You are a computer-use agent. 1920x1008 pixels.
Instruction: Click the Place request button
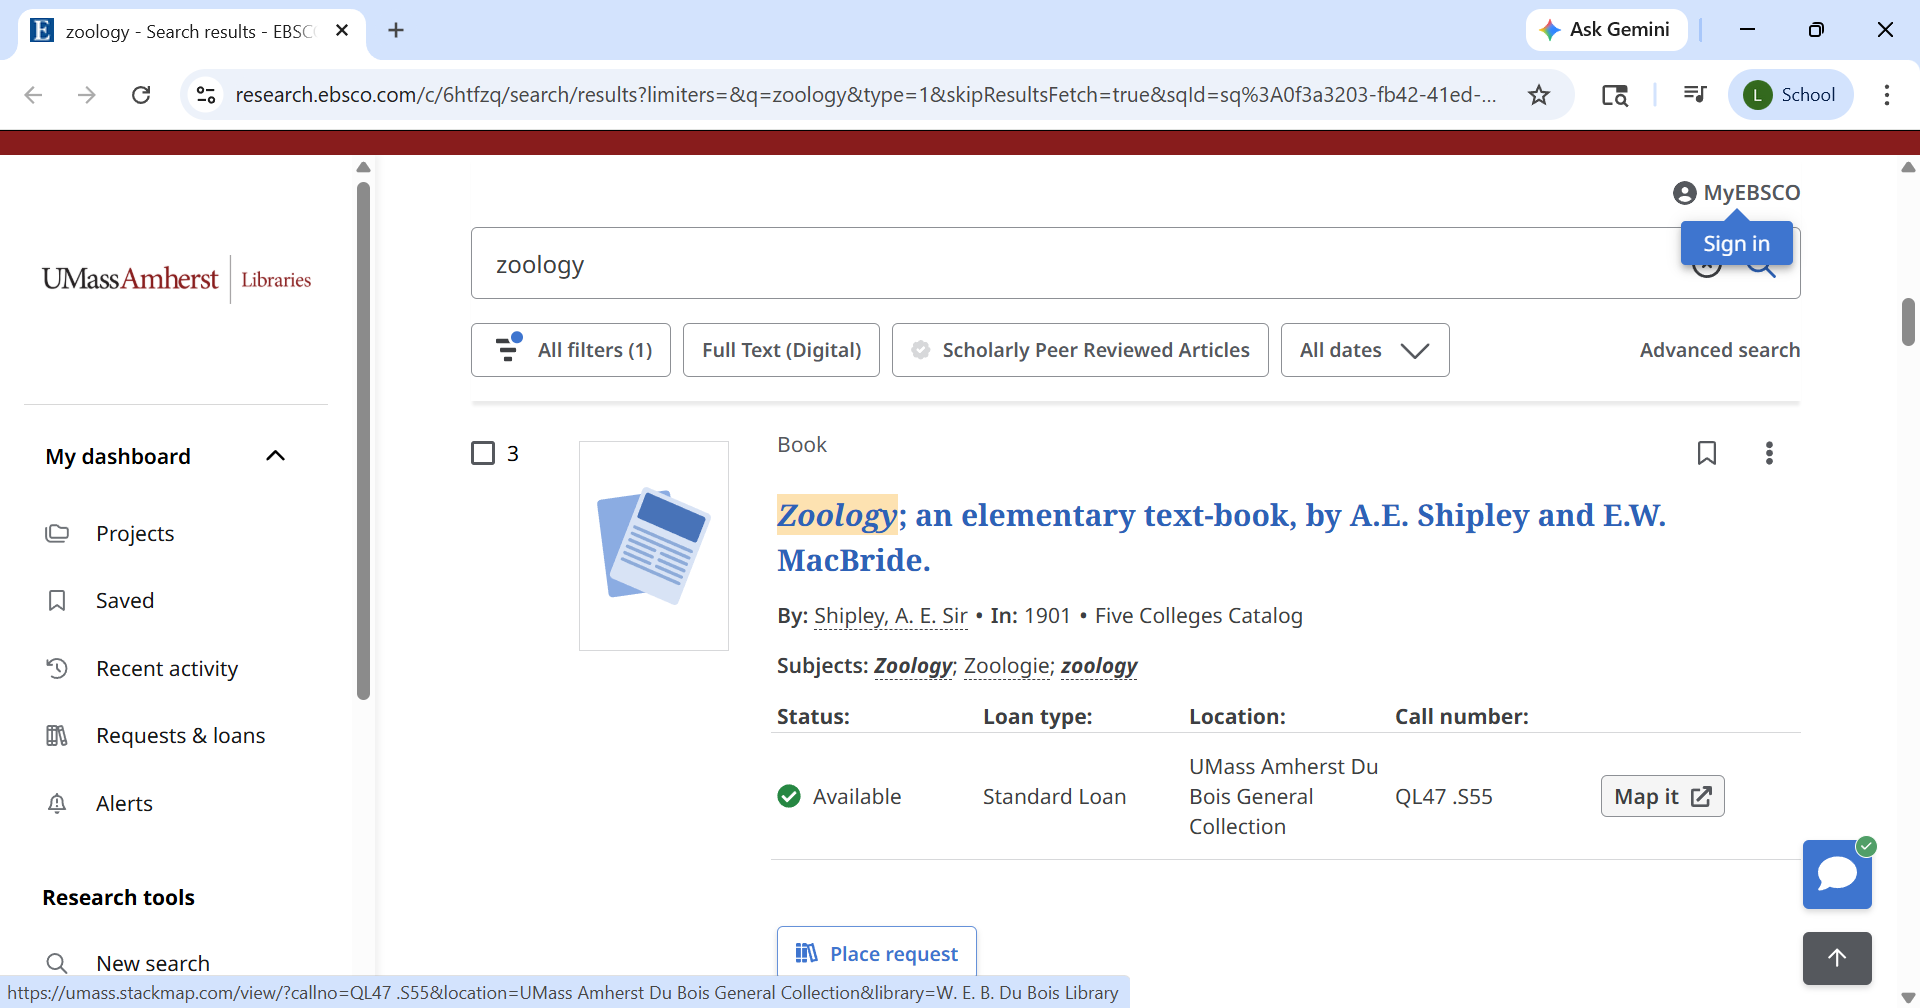click(x=876, y=952)
